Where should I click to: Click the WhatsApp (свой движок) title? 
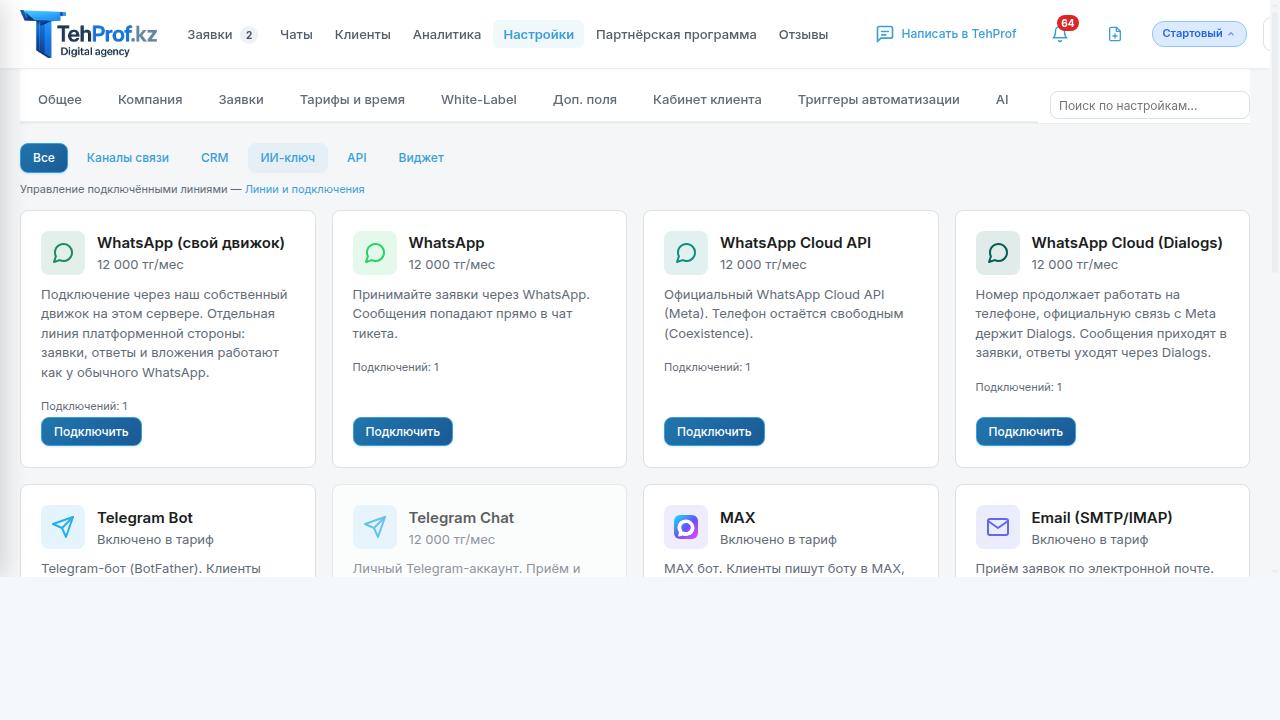(191, 243)
